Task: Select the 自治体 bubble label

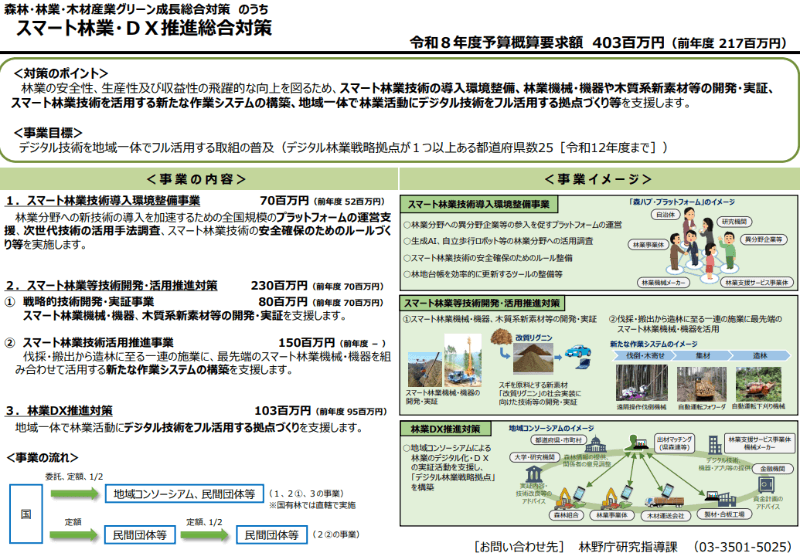Action: 665,214
